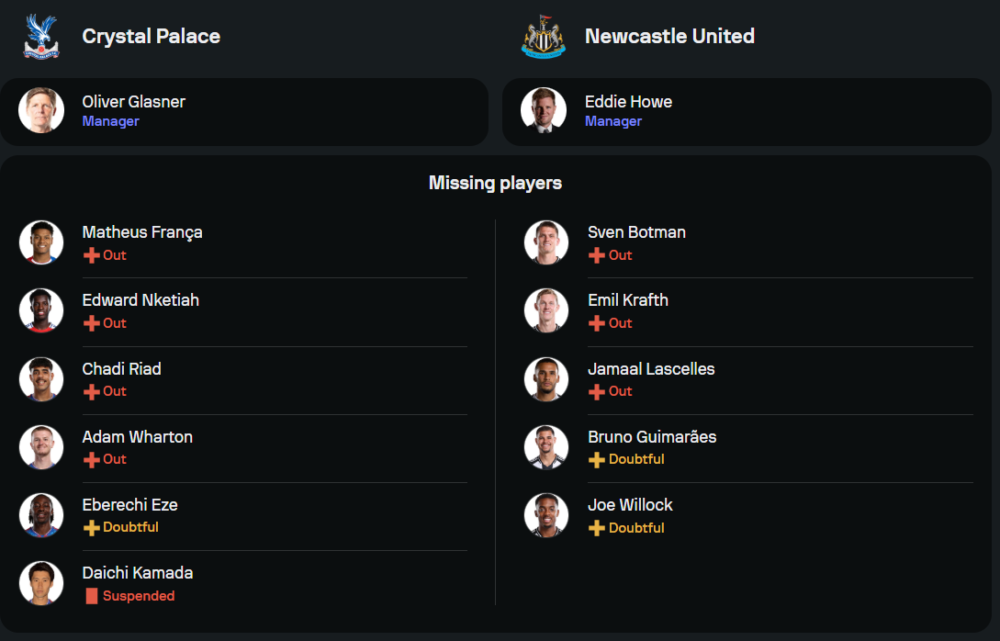Open the Newcastle United team name link
The height and width of the screenshot is (641, 1000).
pyautogui.click(x=669, y=36)
